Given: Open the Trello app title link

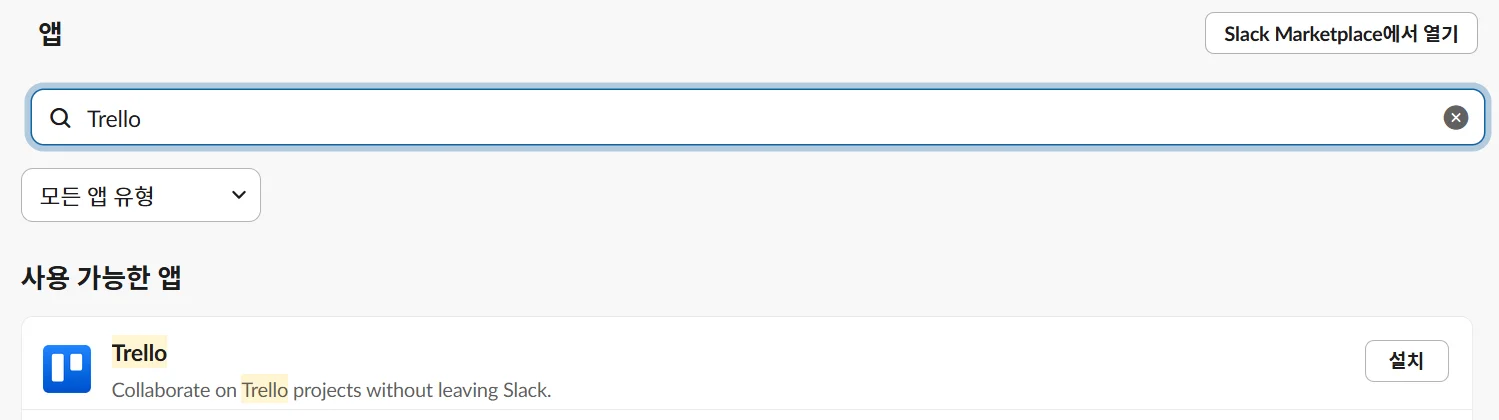Looking at the screenshot, I should 139,353.
